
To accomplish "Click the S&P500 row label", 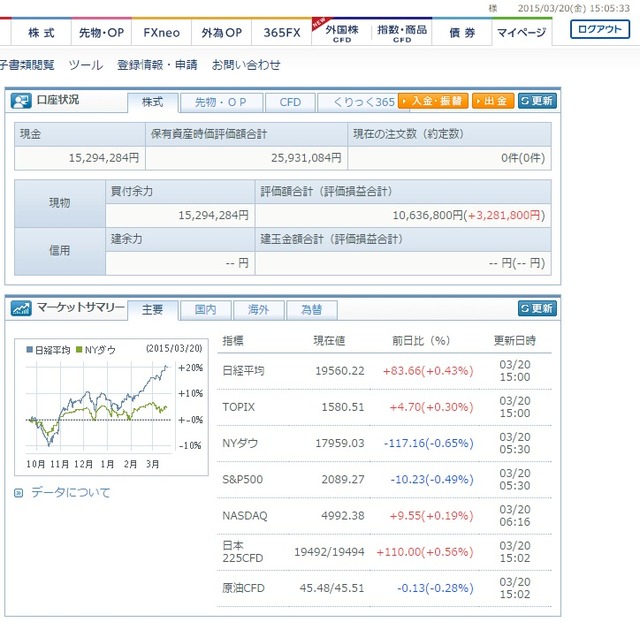I will [242, 479].
